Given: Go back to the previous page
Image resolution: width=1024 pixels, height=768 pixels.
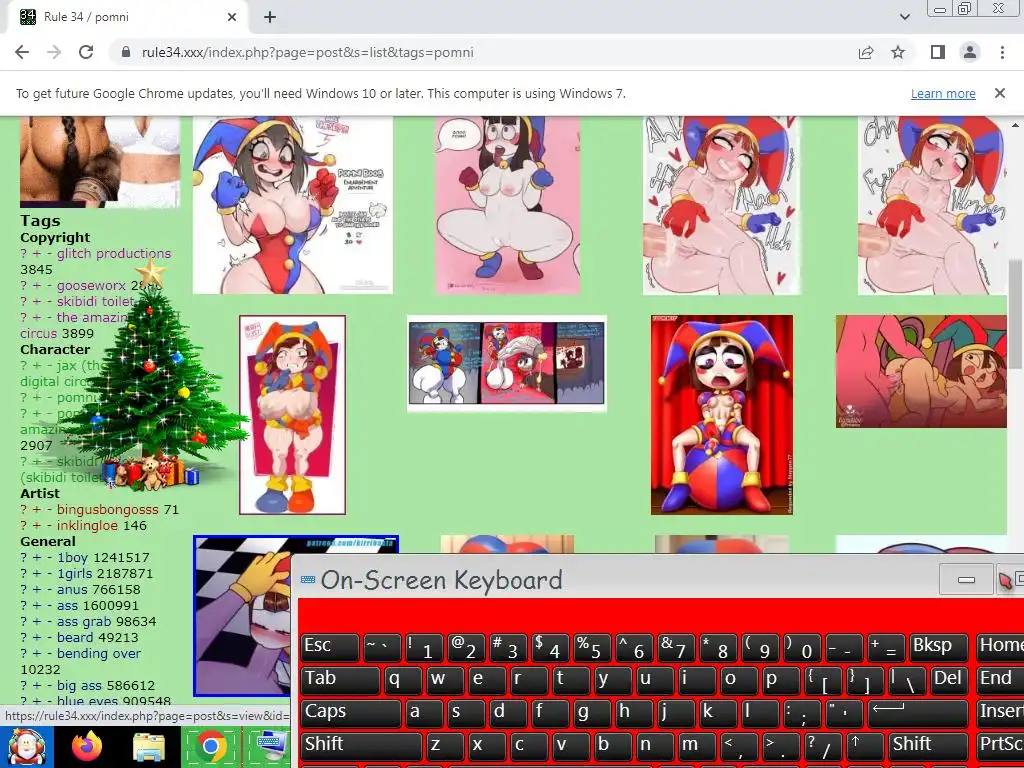Looking at the screenshot, I should coord(22,52).
